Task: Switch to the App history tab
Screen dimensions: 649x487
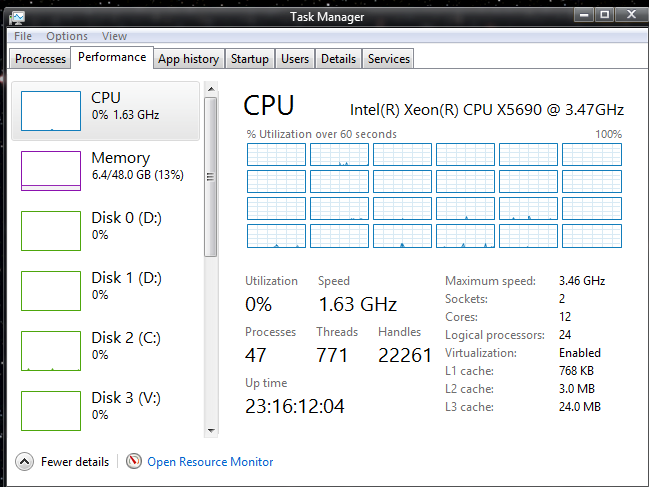Action: pyautogui.click(x=188, y=59)
